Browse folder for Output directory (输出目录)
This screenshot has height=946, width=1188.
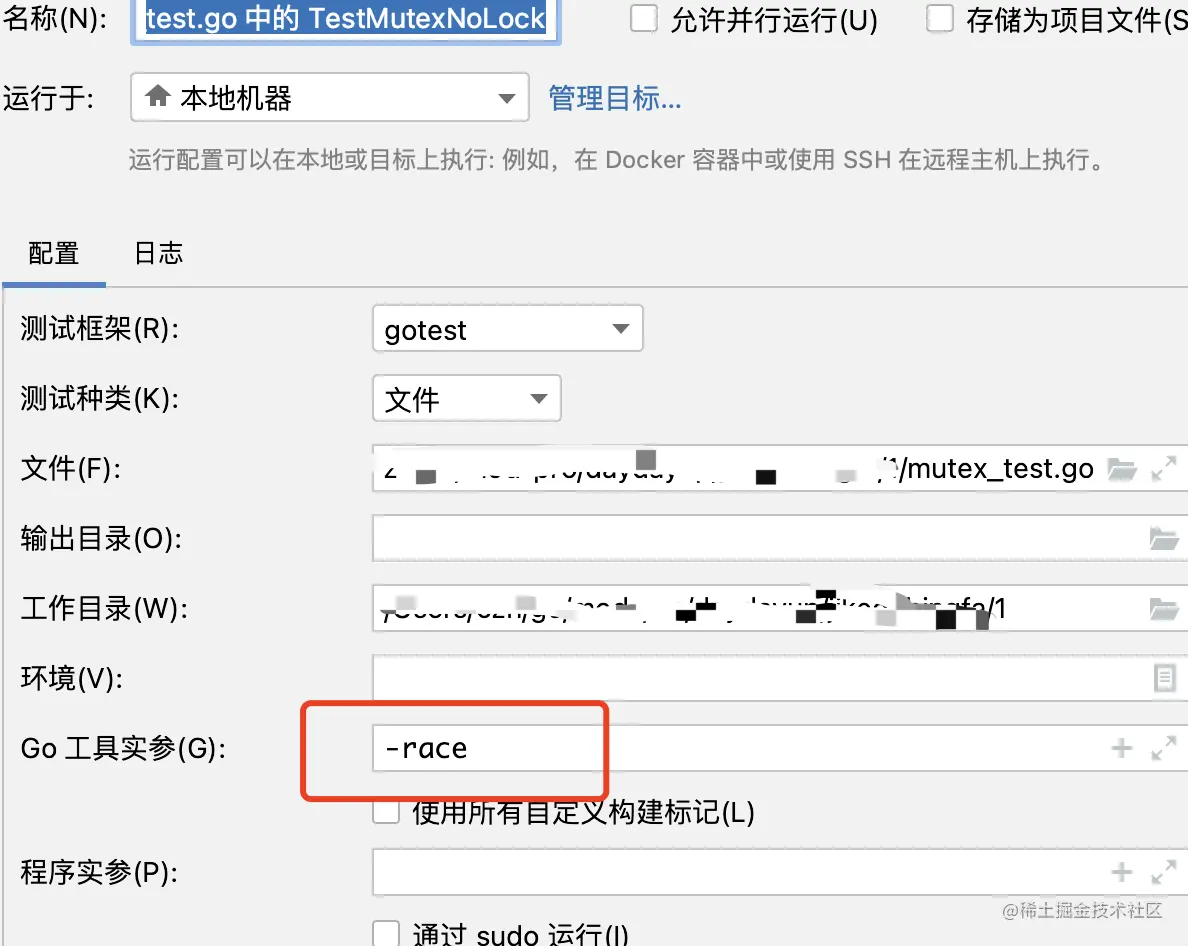[x=1164, y=539]
